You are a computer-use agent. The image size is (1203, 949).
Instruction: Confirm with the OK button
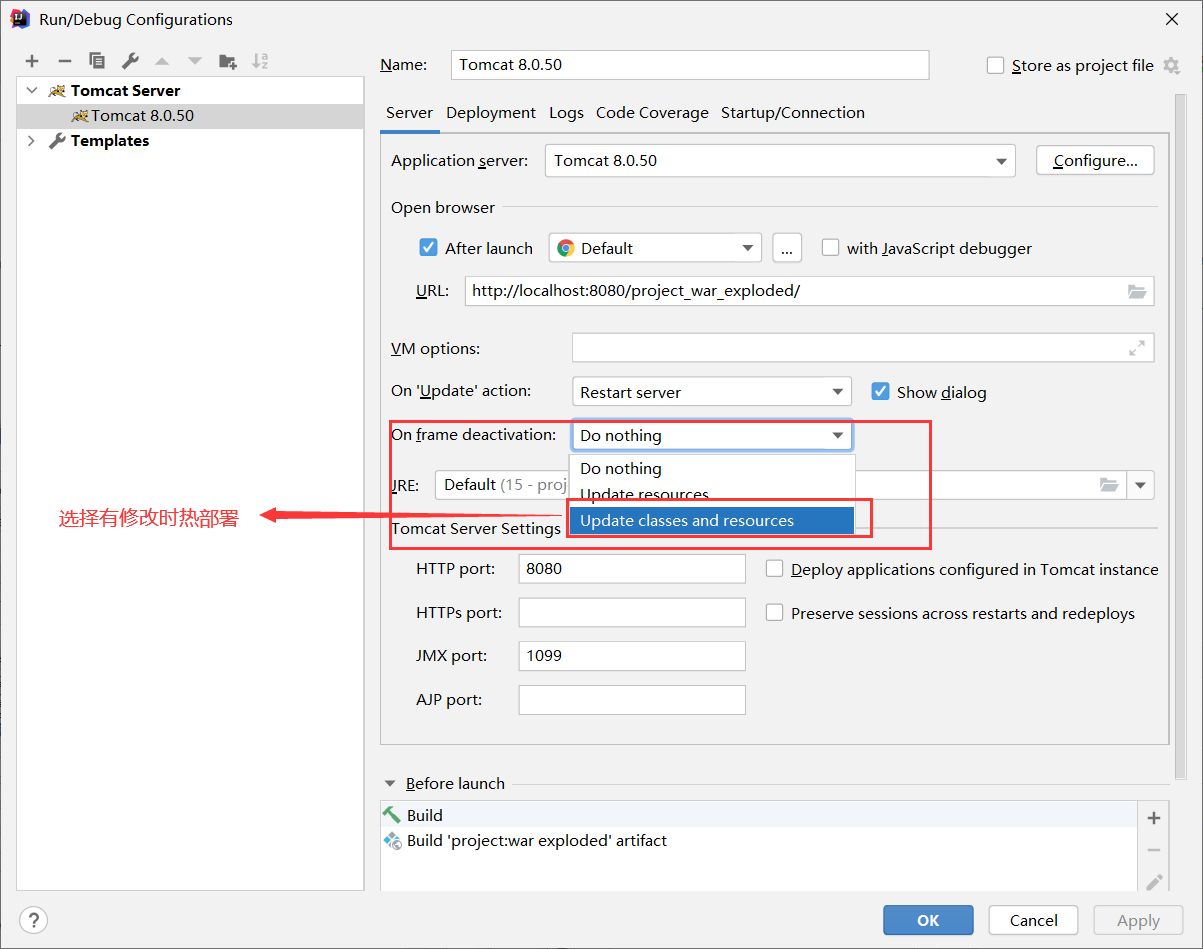pyautogui.click(x=928, y=920)
